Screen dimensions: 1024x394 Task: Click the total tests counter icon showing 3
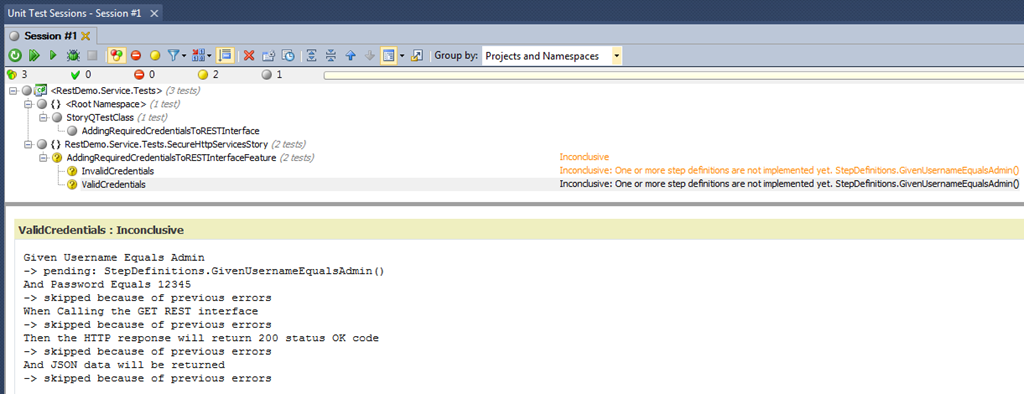(11, 74)
